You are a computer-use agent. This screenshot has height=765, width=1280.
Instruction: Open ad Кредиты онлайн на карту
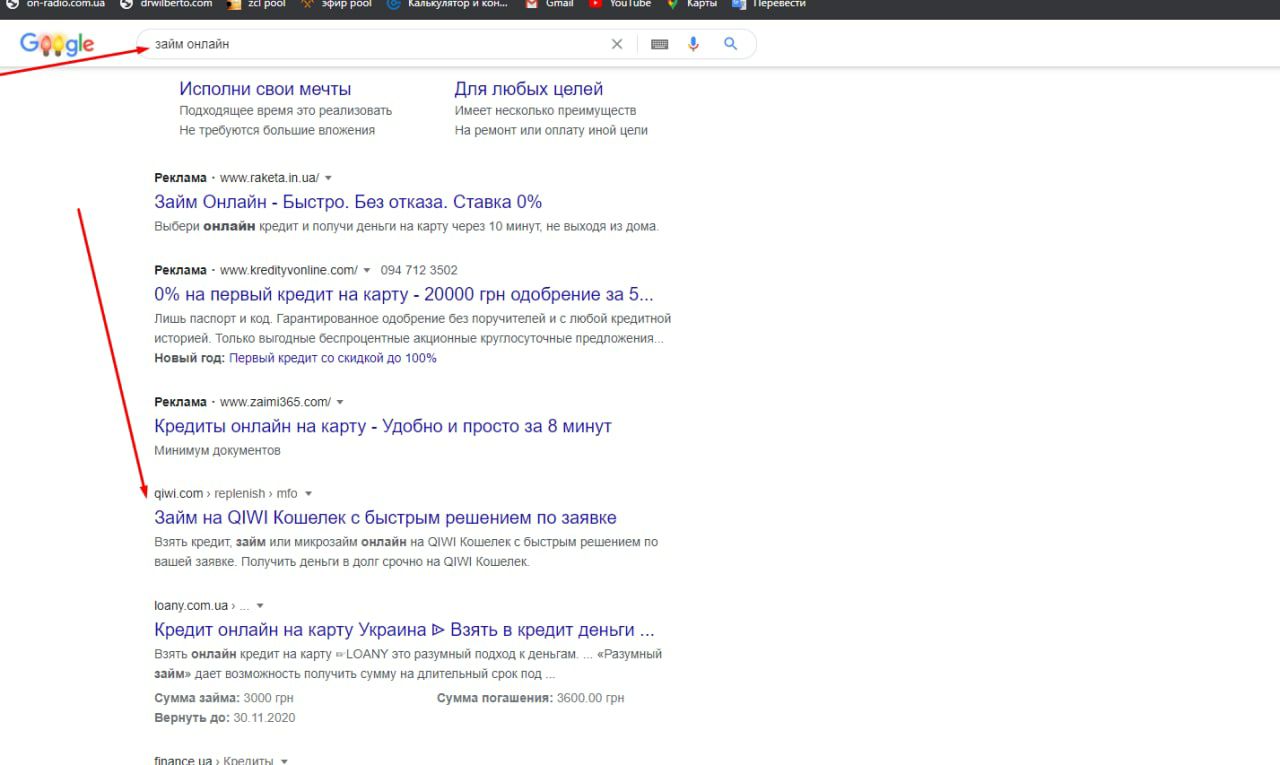[x=383, y=426]
